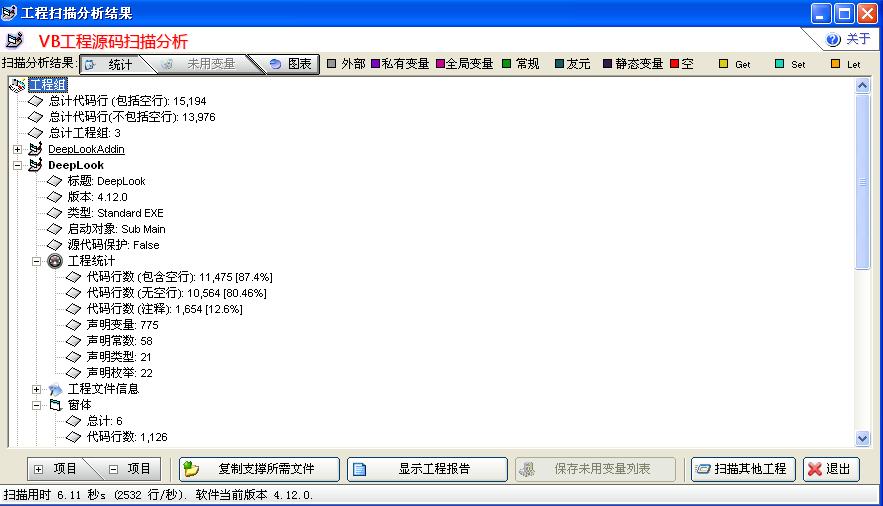Screen dimensions: 883x506
Task: Click 扫描其他工程 button
Action: pyautogui.click(x=743, y=469)
